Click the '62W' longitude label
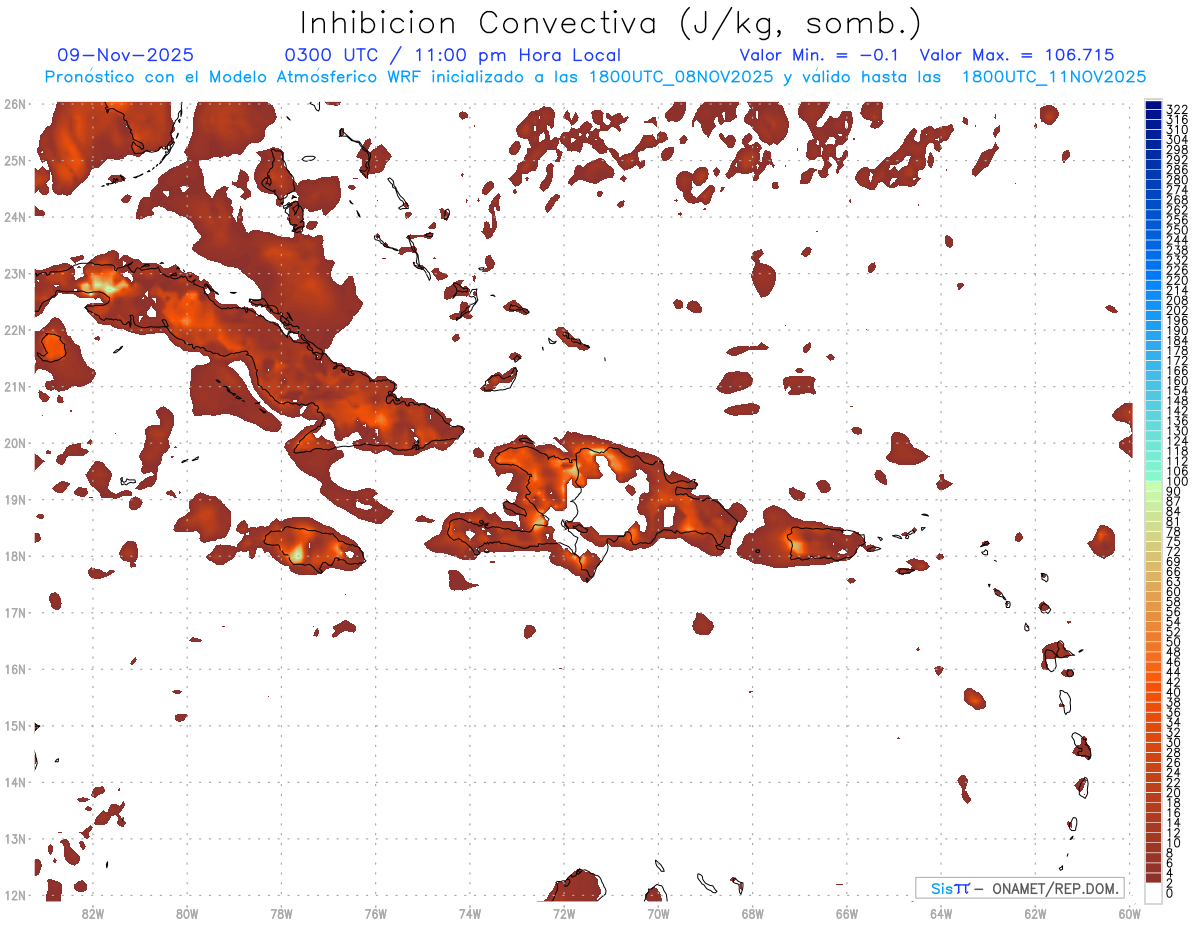This screenshot has width=1200, height=927. [x=1035, y=912]
